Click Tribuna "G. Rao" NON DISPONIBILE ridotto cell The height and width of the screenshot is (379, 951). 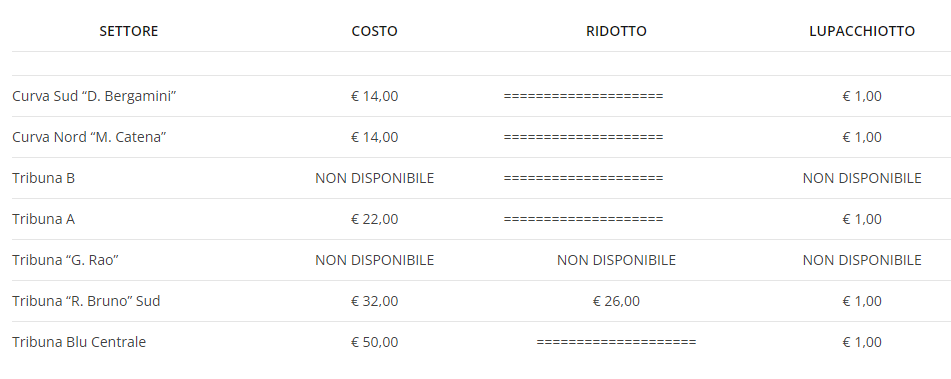coord(616,260)
